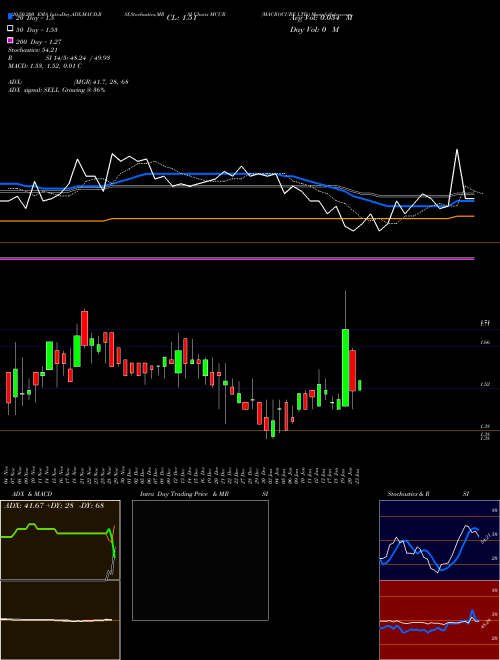The image size is (500, 660).
Task: Click the 'Avg Vol: 0.034 M' text
Action: pyautogui.click(x=321, y=18)
